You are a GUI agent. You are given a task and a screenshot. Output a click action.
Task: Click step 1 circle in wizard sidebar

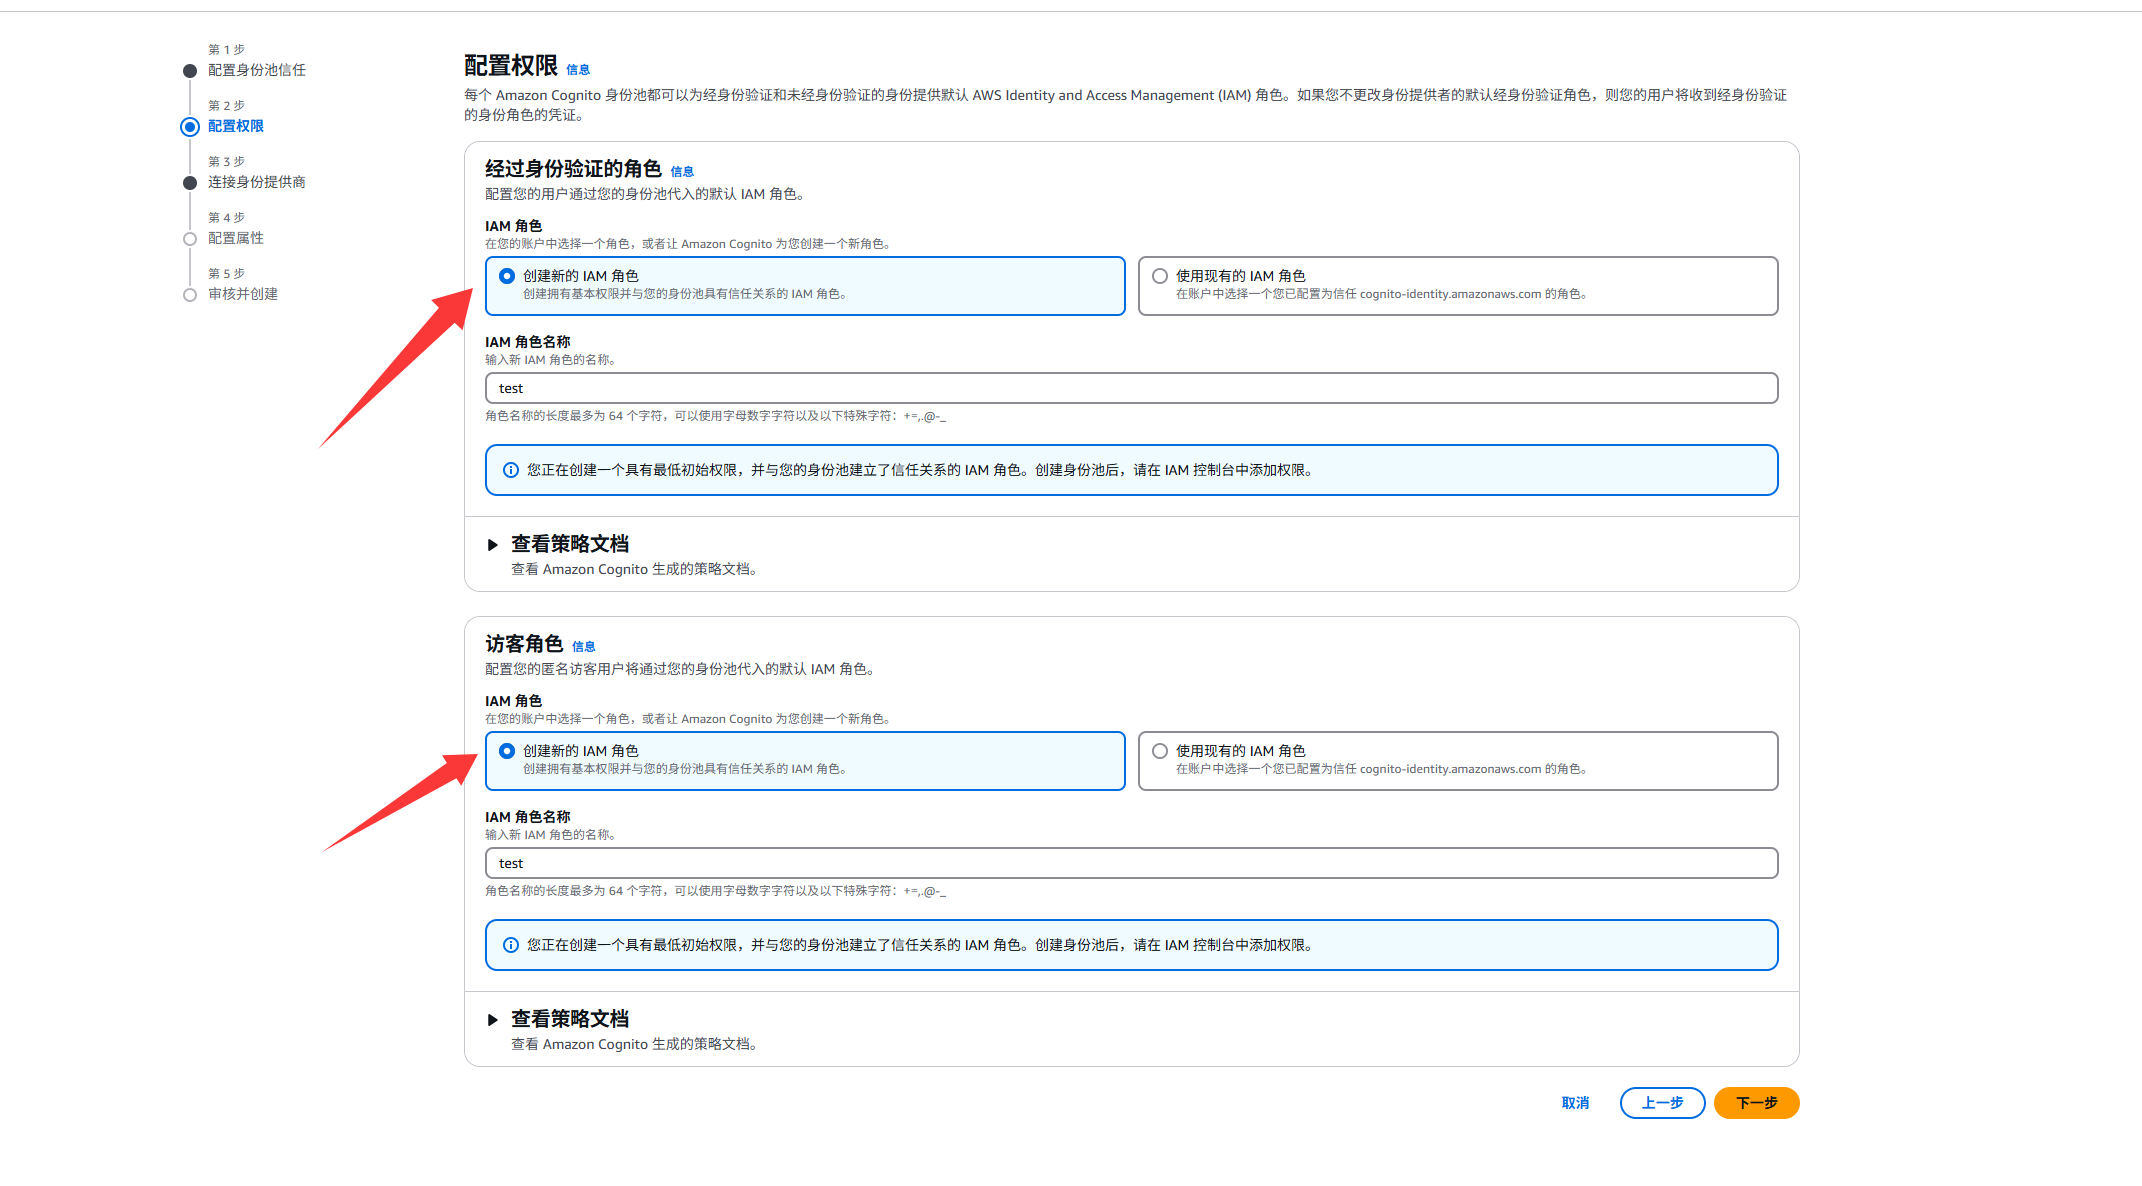[x=190, y=71]
